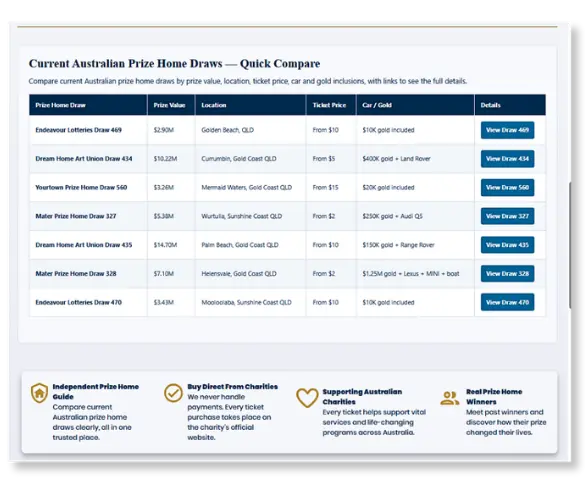Click the gold checkmark circle icon
Screen dimensions: 588x493
tap(173, 393)
